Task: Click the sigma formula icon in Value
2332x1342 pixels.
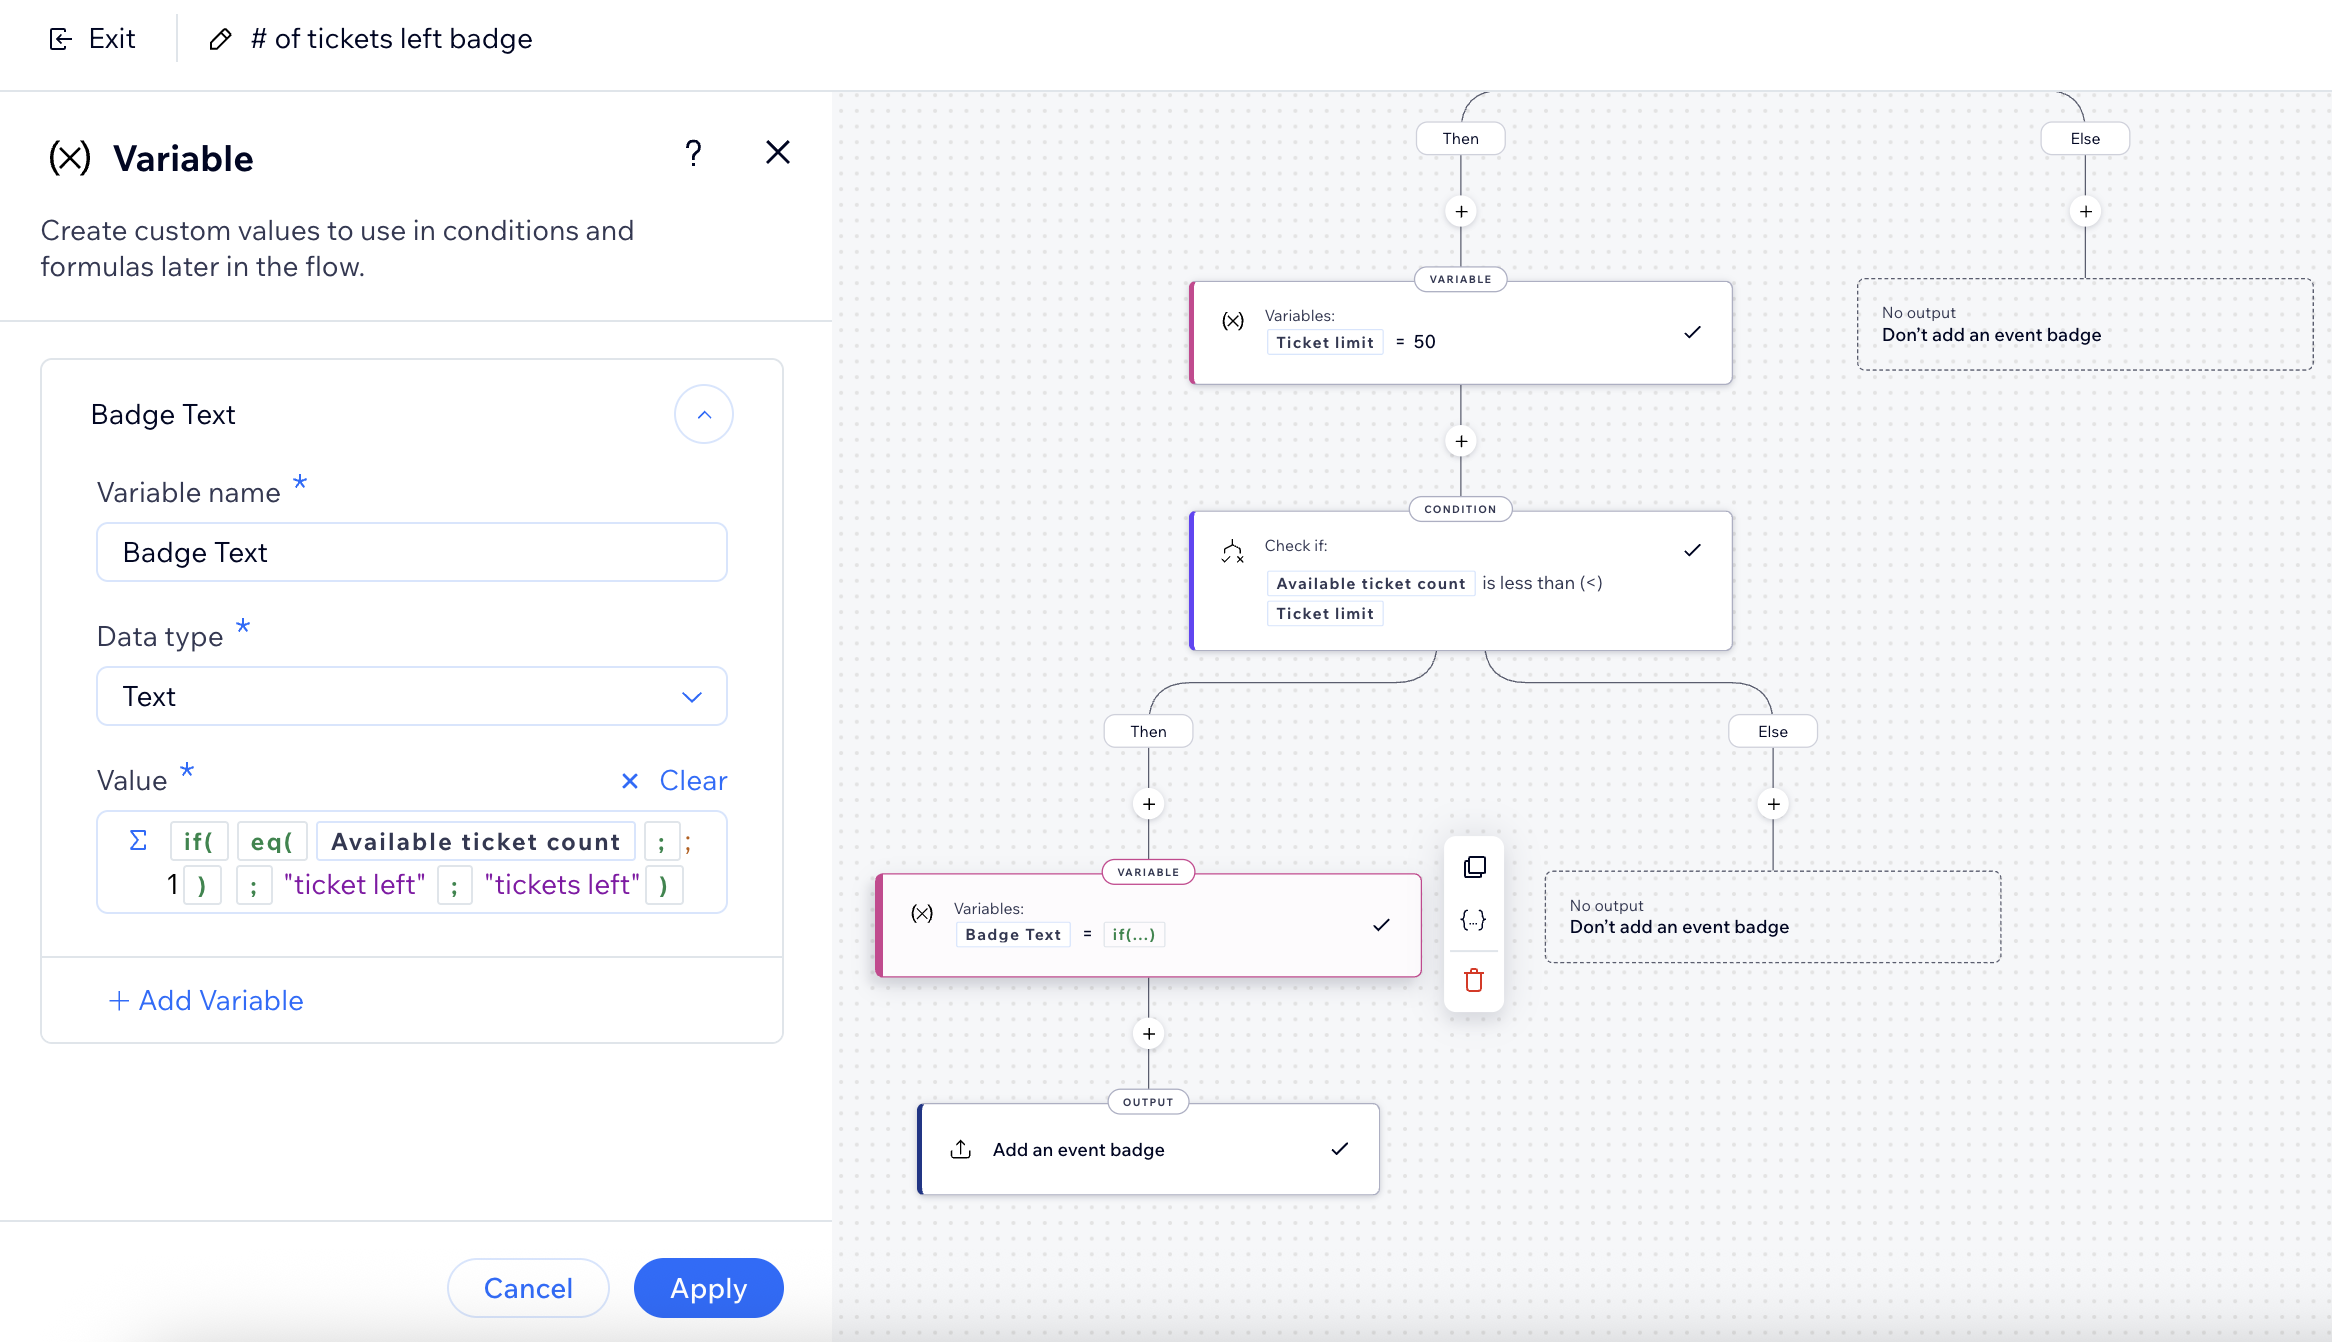Action: (138, 840)
